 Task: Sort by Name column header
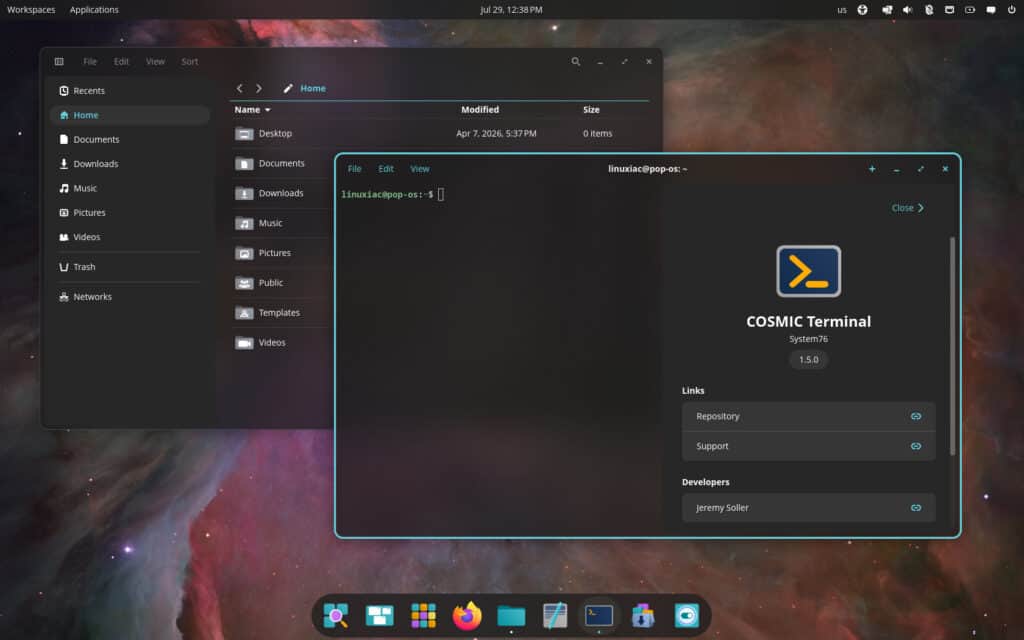[x=252, y=110]
